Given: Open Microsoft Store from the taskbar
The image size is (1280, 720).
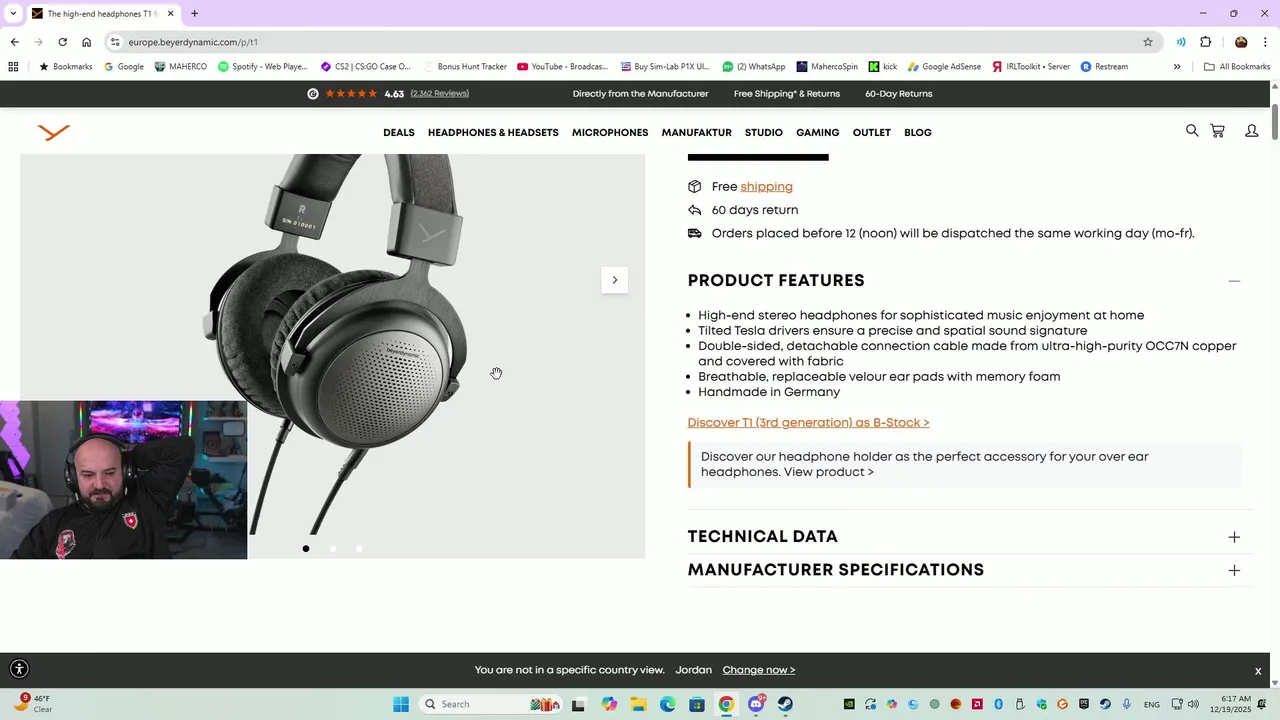Looking at the screenshot, I should [x=697, y=704].
